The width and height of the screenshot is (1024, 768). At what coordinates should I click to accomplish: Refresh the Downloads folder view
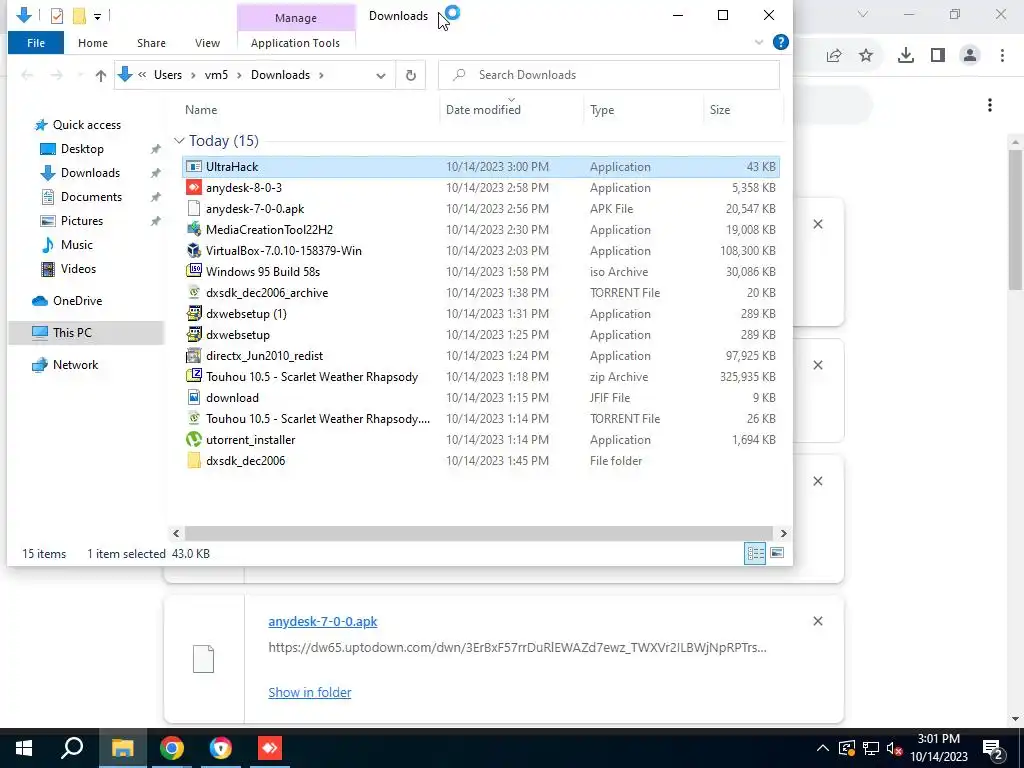tap(411, 75)
